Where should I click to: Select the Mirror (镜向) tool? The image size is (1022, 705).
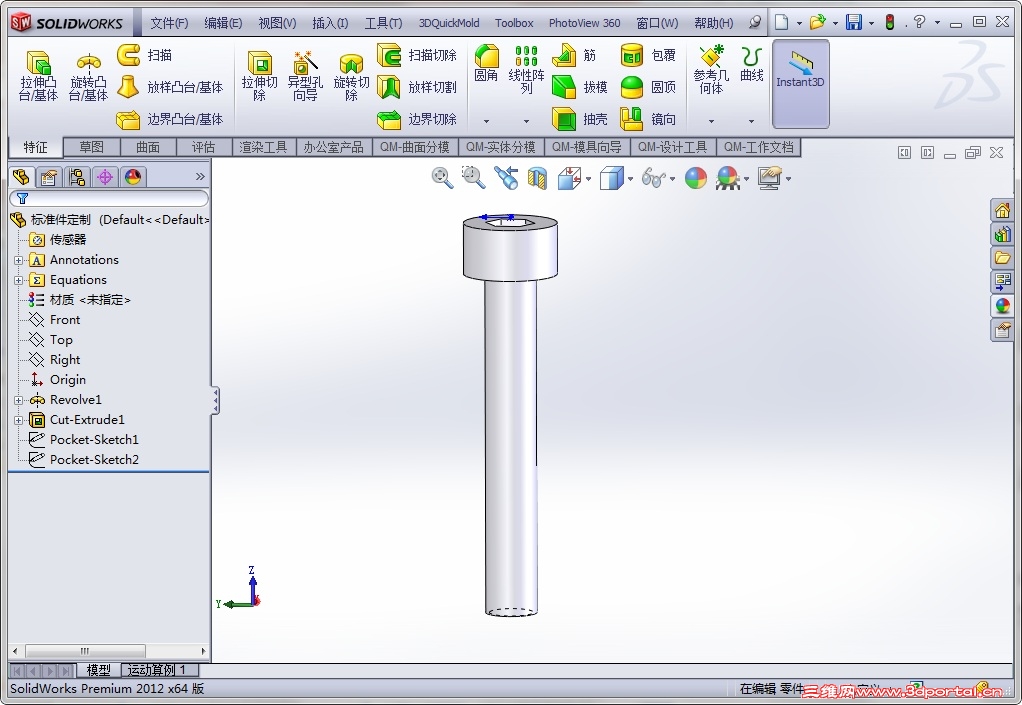click(648, 119)
